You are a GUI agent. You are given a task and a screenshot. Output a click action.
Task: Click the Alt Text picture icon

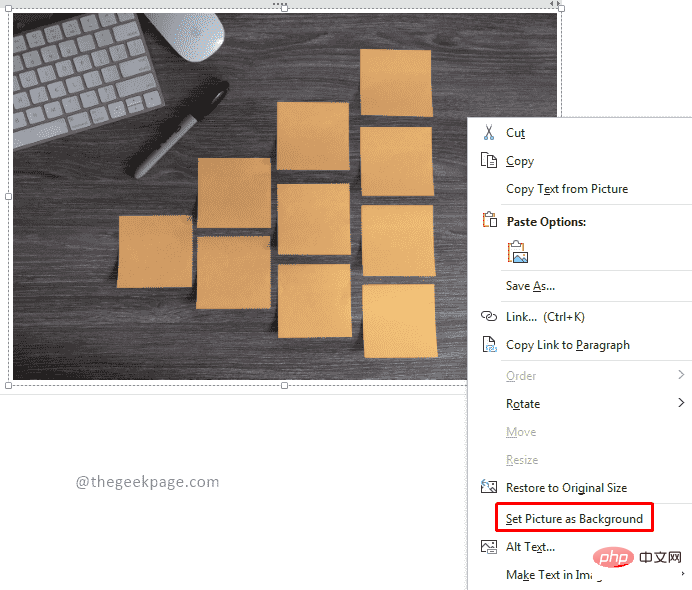[489, 547]
